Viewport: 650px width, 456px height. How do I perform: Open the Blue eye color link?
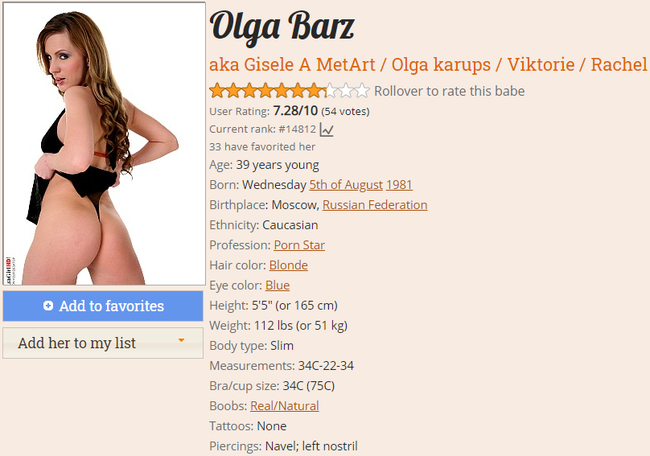[277, 285]
